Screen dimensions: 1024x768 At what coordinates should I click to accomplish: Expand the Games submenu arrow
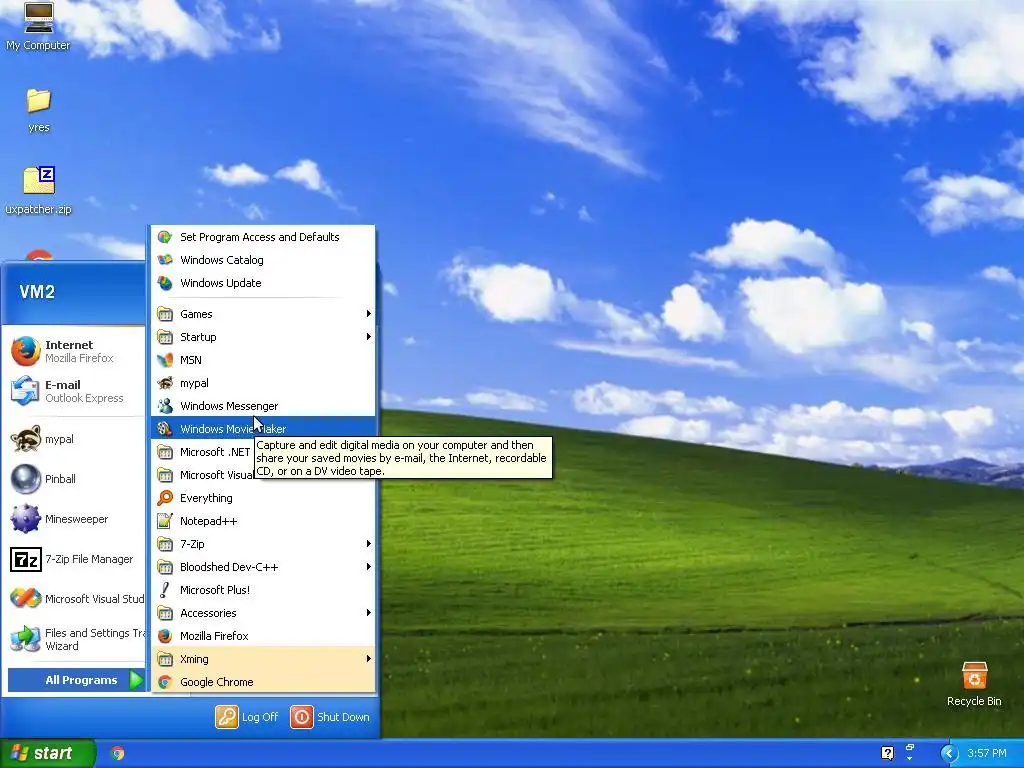[x=368, y=314]
